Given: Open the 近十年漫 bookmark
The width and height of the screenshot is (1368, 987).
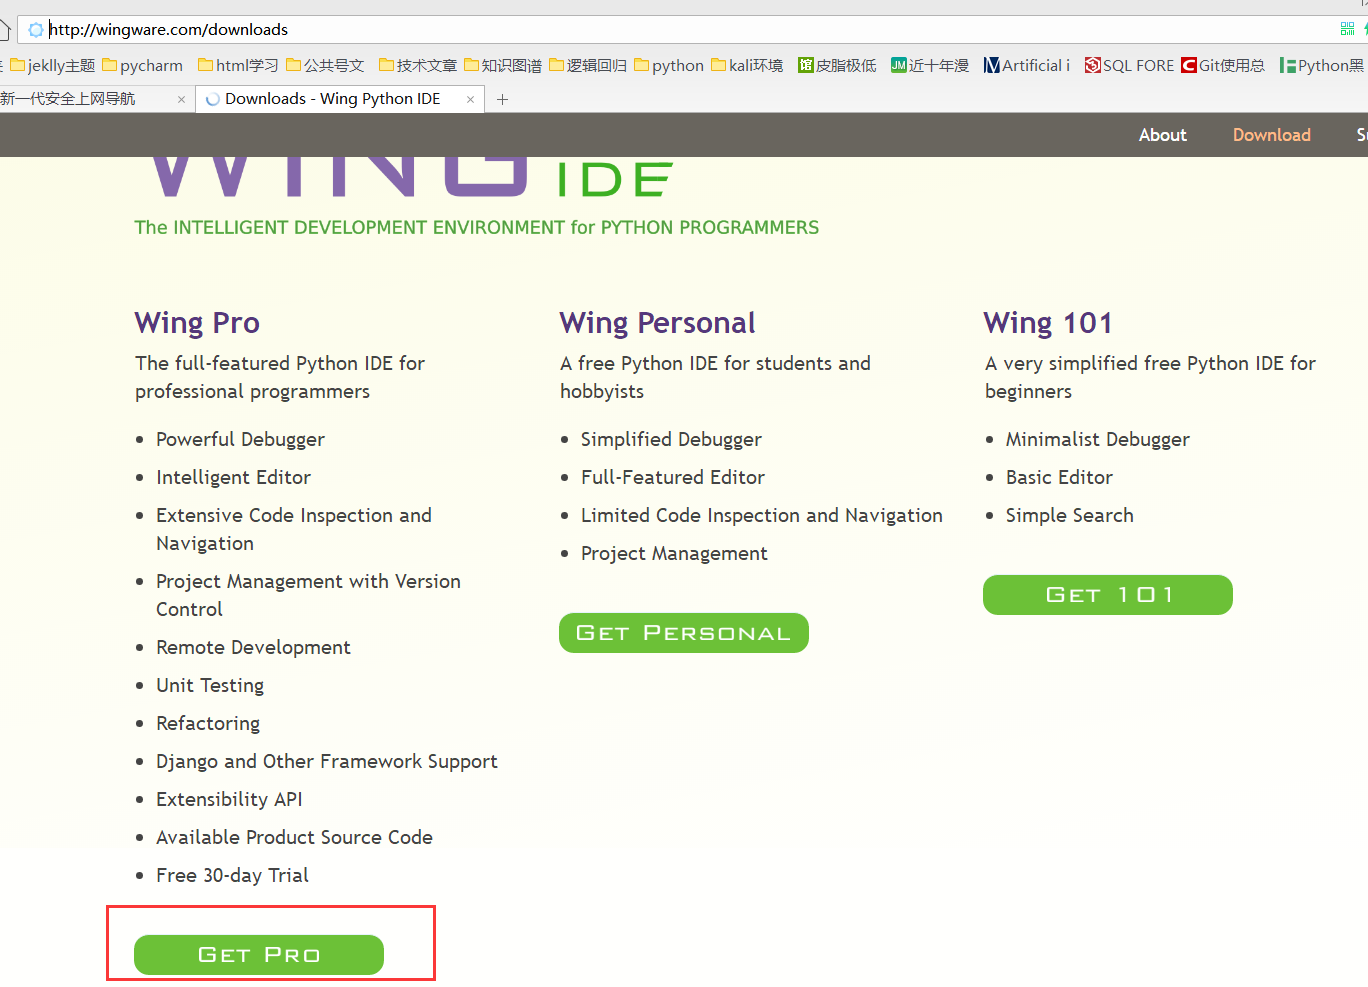Looking at the screenshot, I should point(930,66).
